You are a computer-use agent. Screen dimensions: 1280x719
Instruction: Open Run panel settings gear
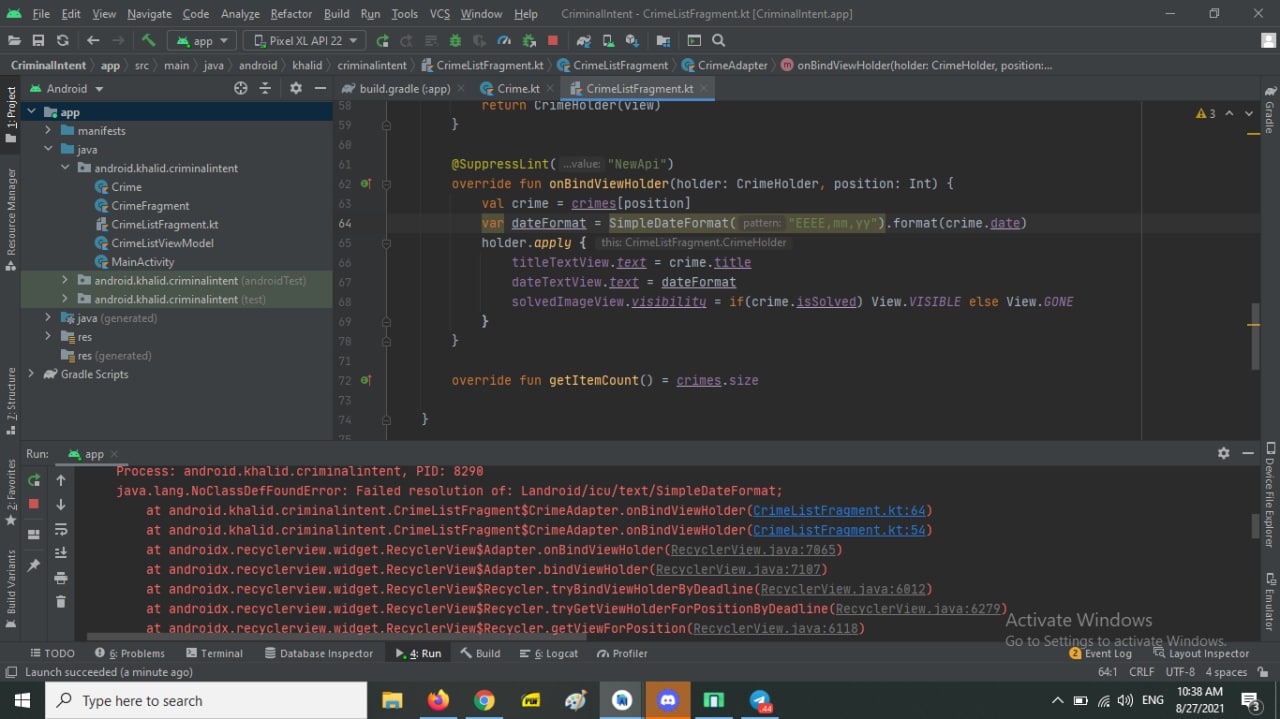[1223, 453]
